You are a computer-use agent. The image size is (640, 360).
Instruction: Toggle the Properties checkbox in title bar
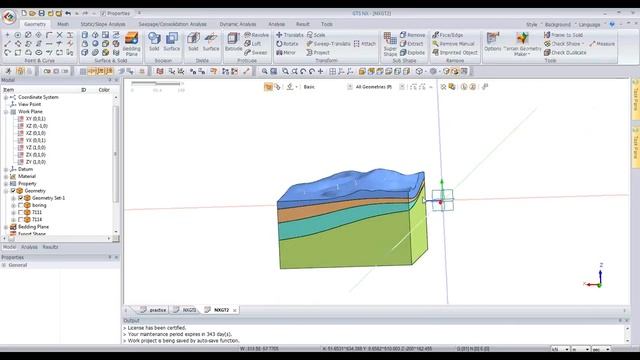point(103,13)
